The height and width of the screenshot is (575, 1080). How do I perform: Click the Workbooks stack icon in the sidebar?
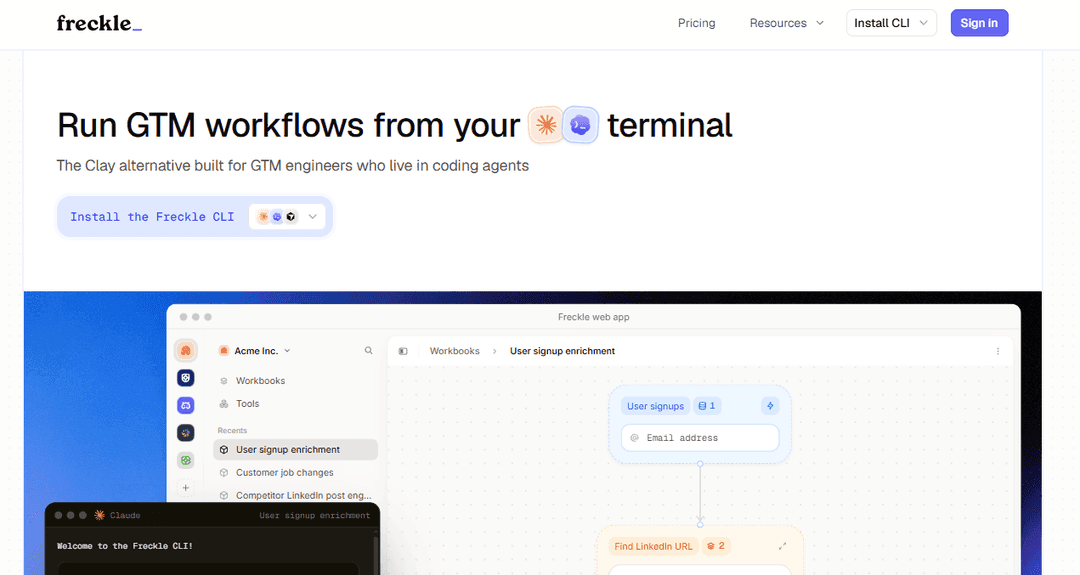pos(224,381)
